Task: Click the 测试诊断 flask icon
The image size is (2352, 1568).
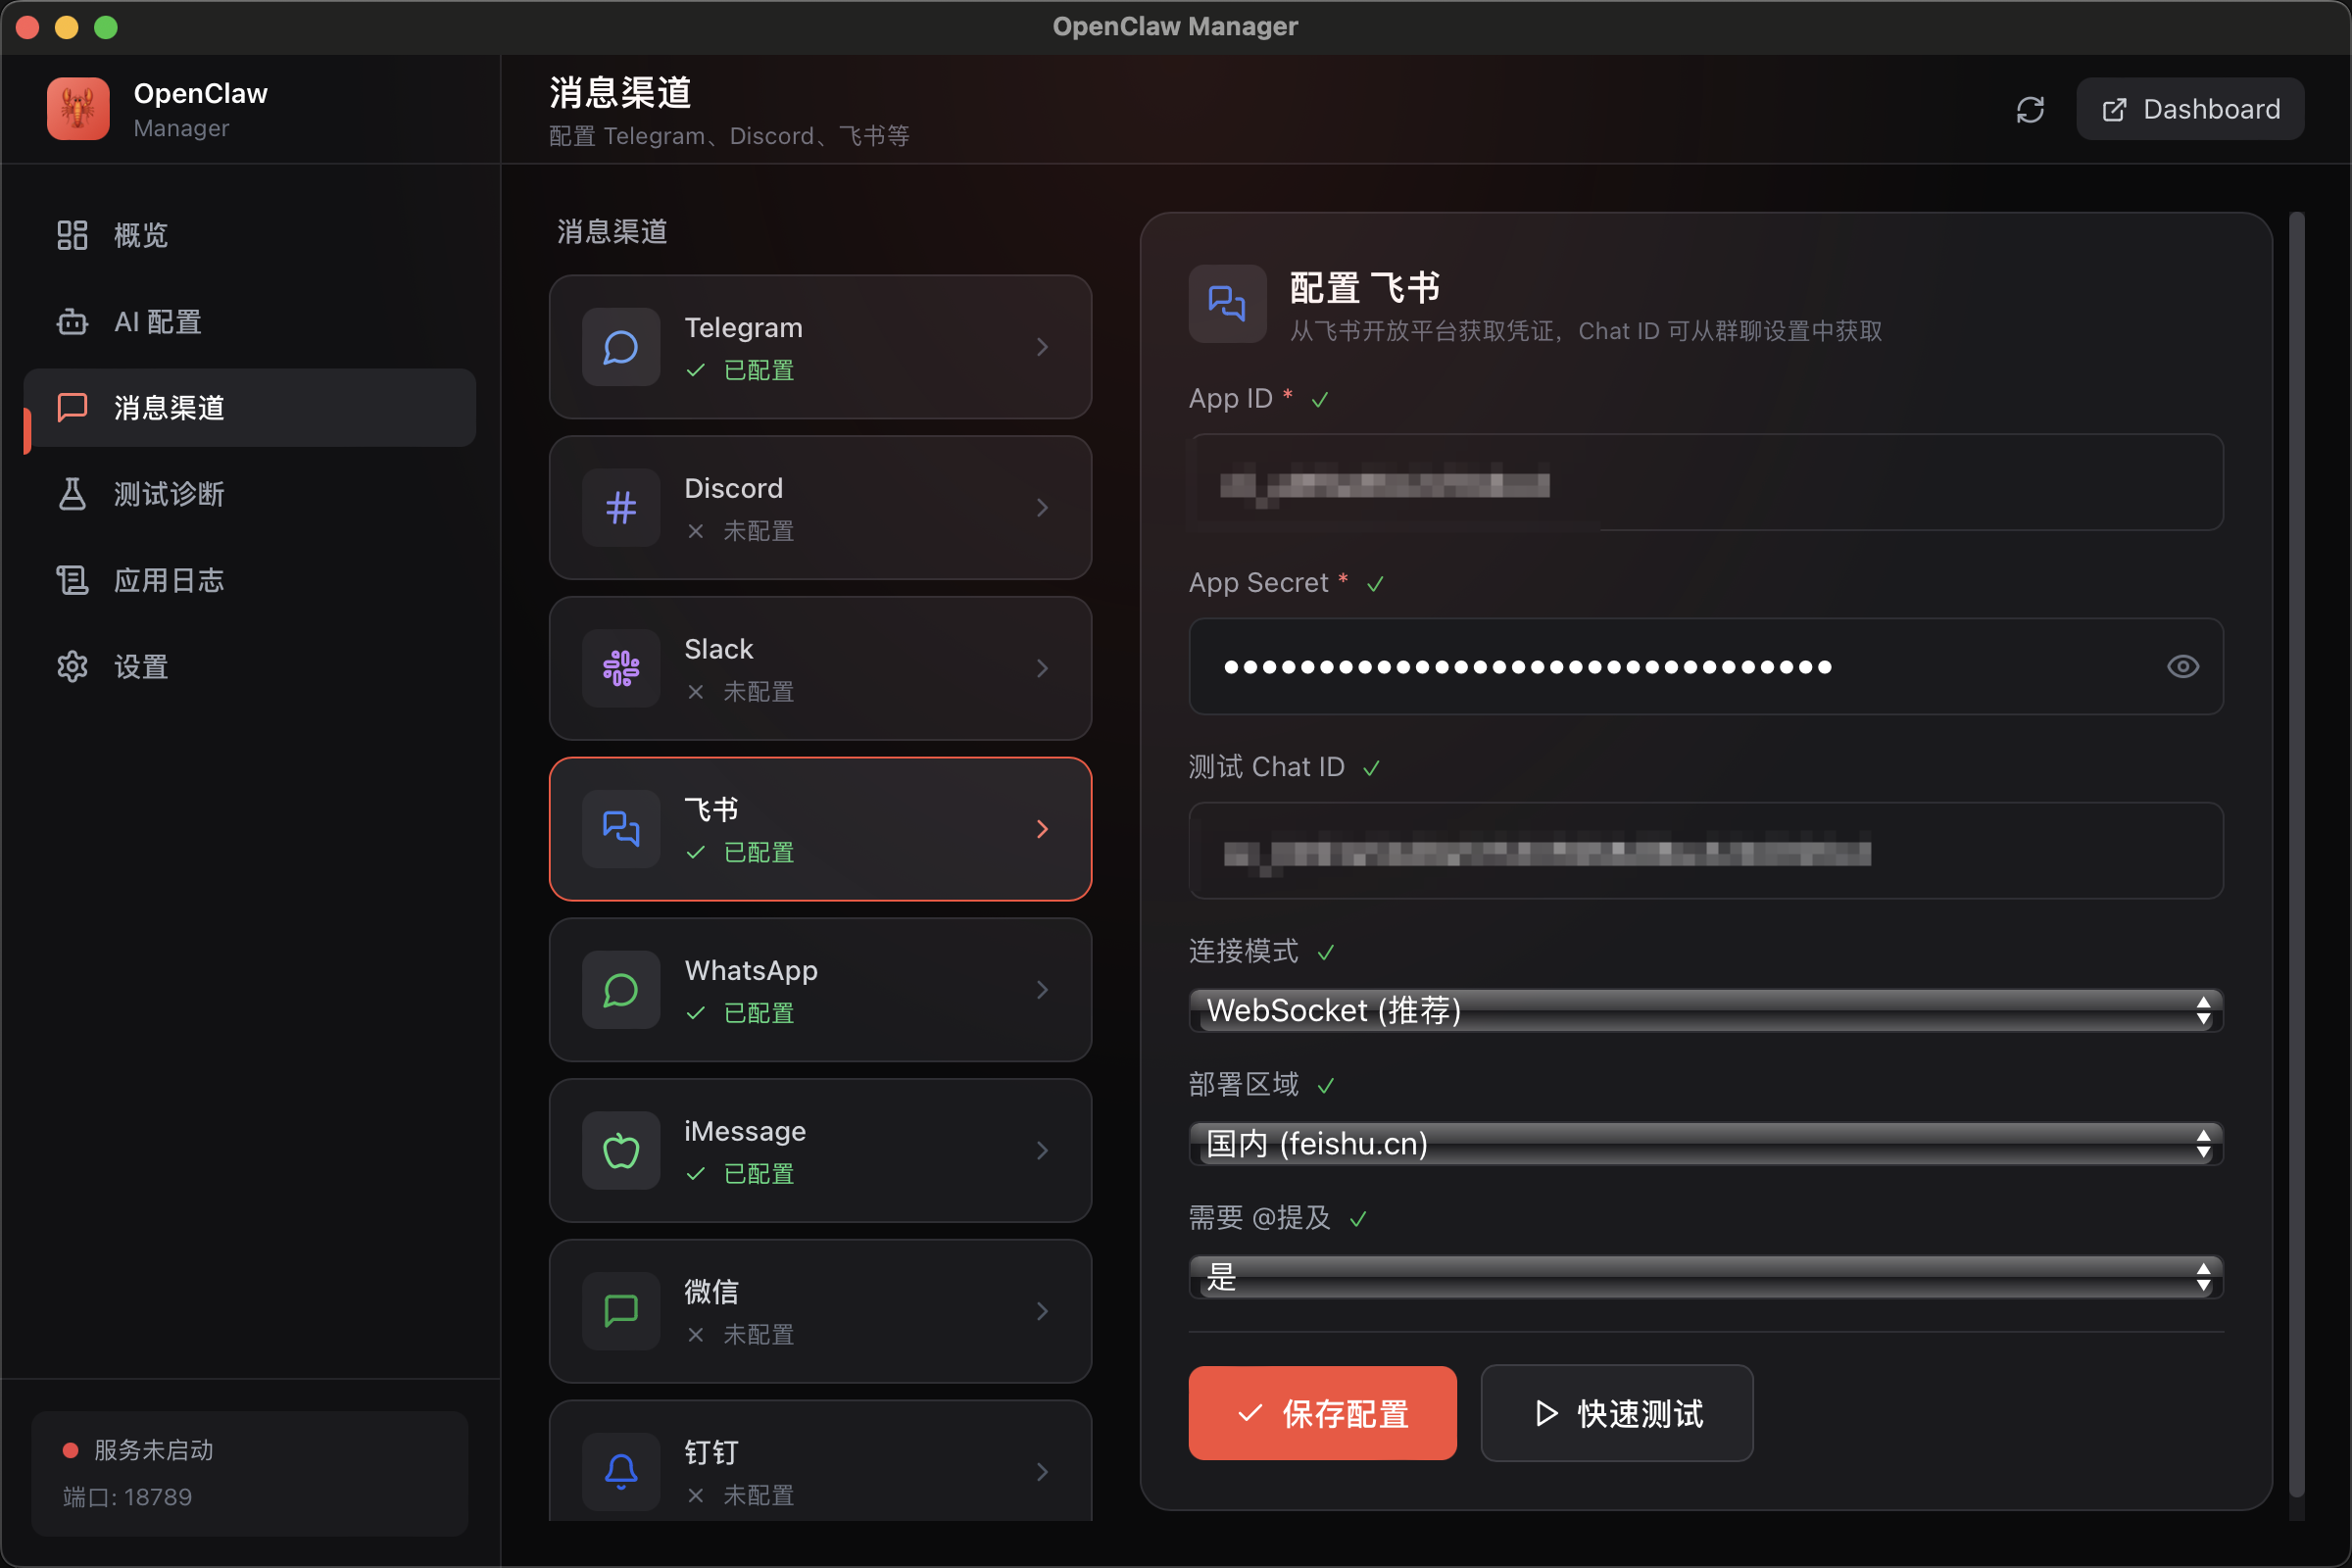Action: click(x=72, y=494)
